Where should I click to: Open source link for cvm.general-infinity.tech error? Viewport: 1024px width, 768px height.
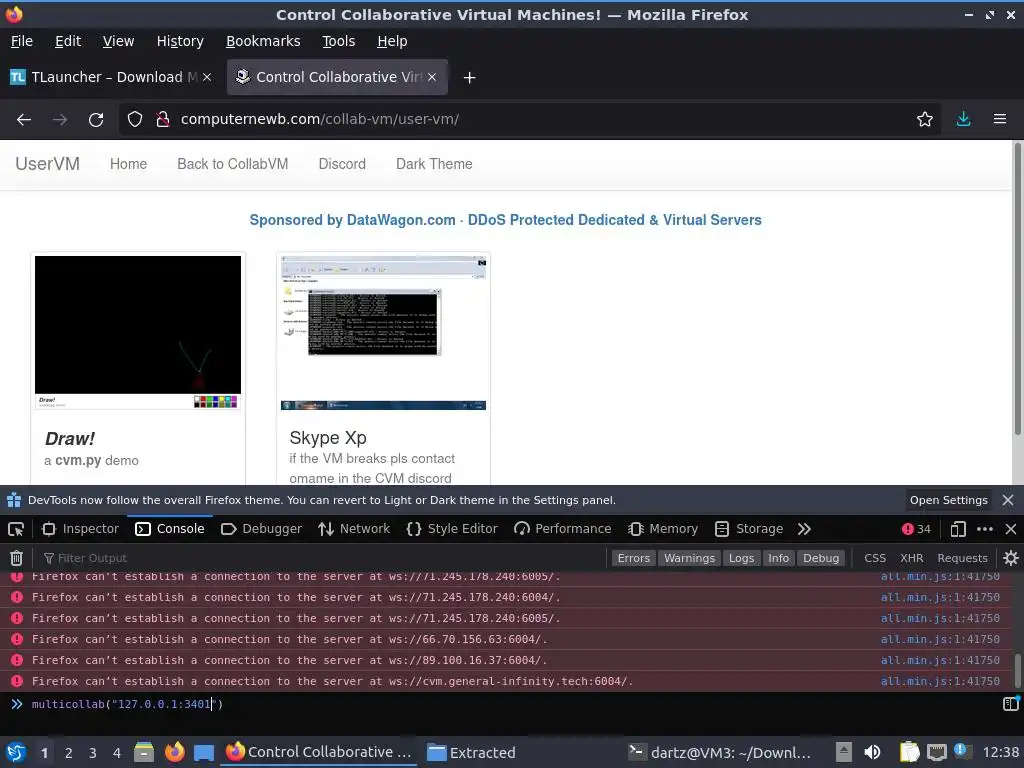pyautogui.click(x=940, y=681)
